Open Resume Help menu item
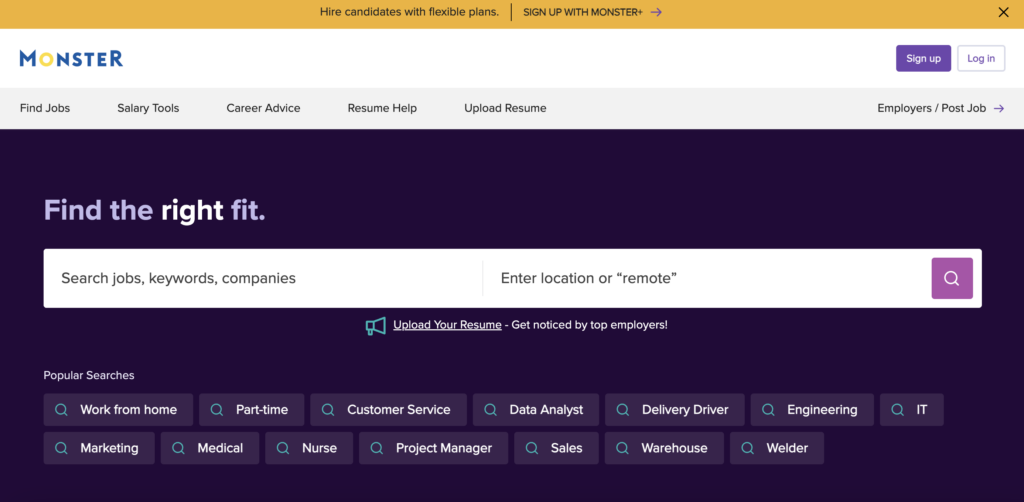 (x=382, y=108)
